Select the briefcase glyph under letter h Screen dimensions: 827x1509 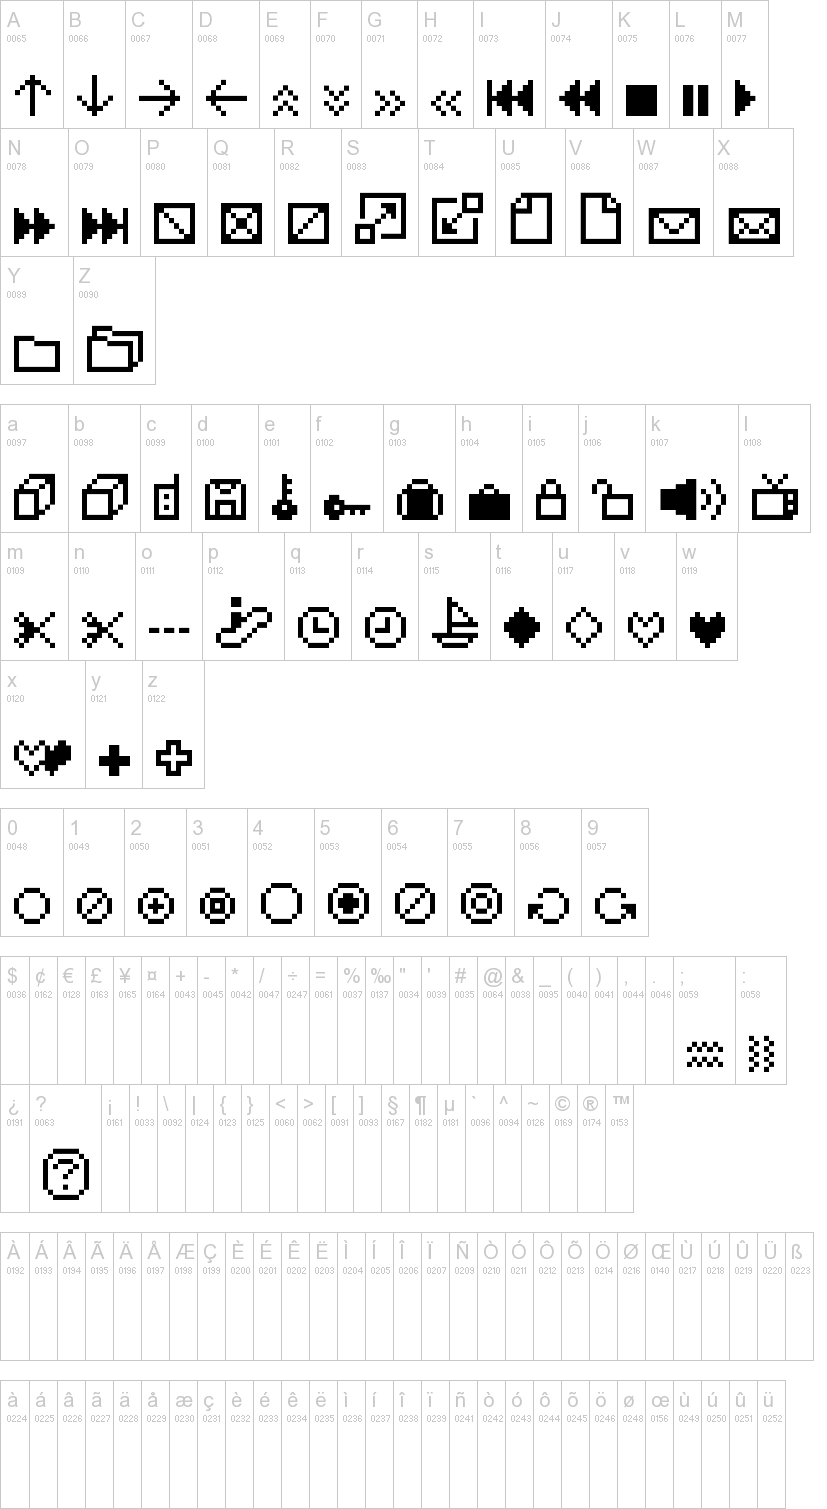point(489,502)
